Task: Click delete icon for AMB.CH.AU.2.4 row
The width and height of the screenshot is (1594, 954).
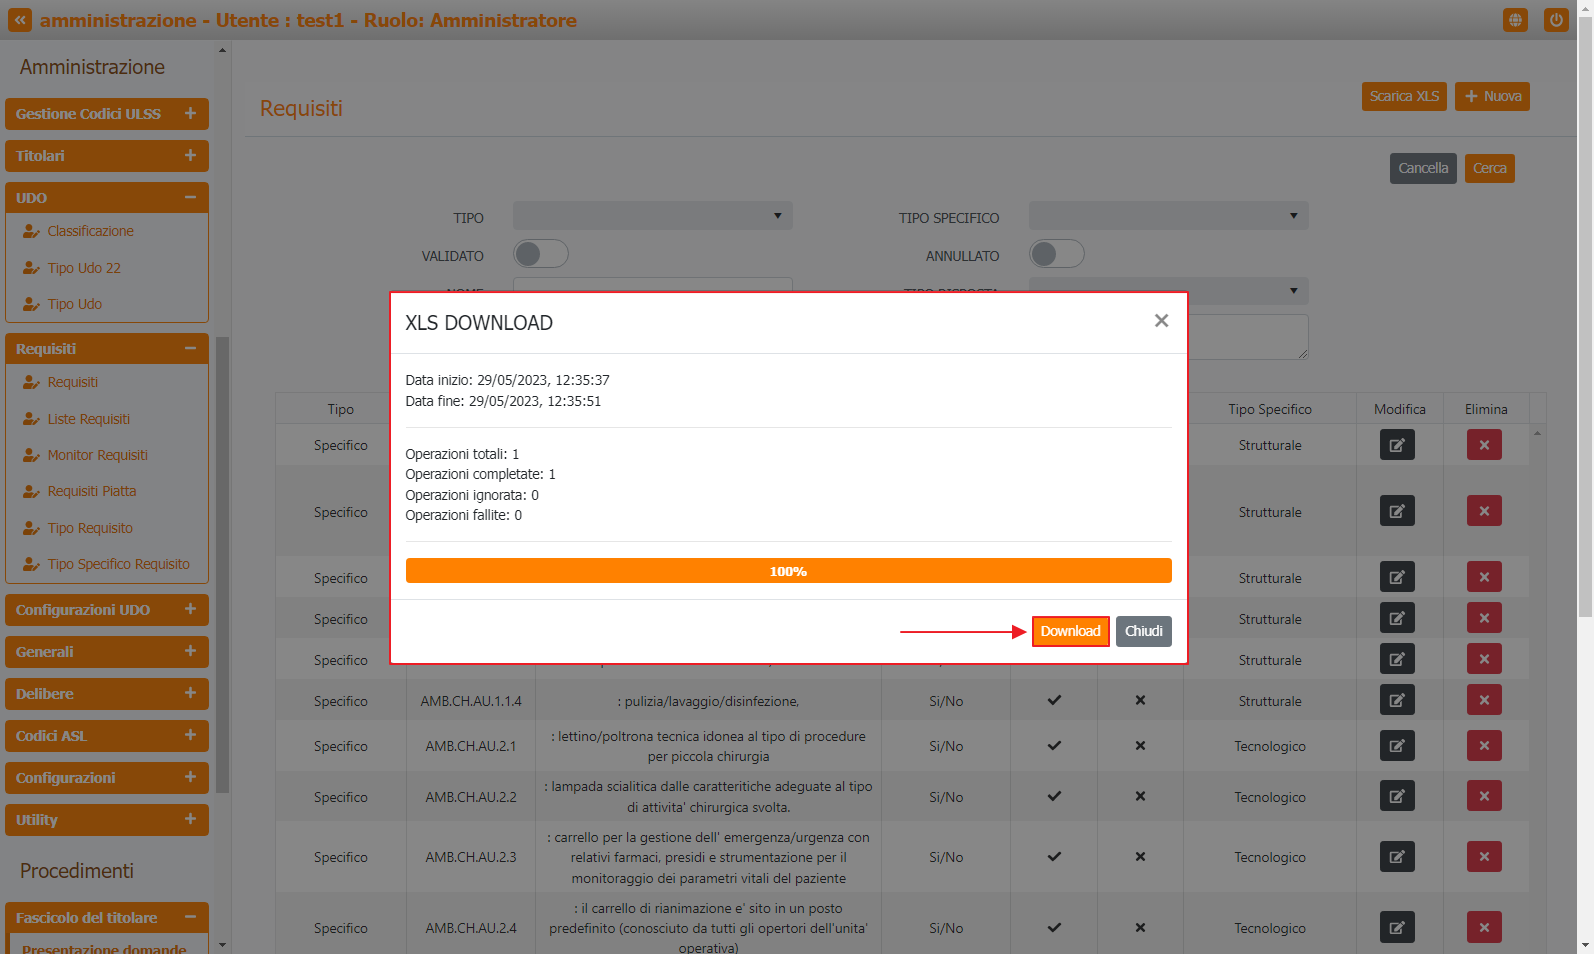Action: click(x=1484, y=928)
